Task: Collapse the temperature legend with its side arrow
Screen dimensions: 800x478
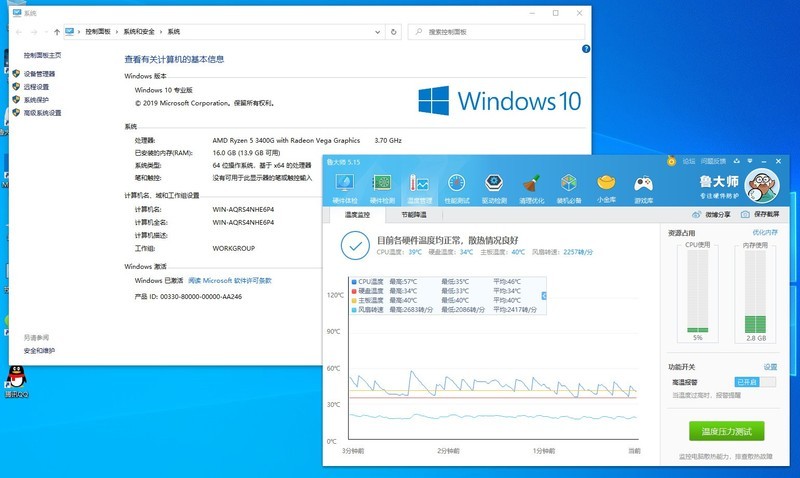Action: tap(544, 296)
